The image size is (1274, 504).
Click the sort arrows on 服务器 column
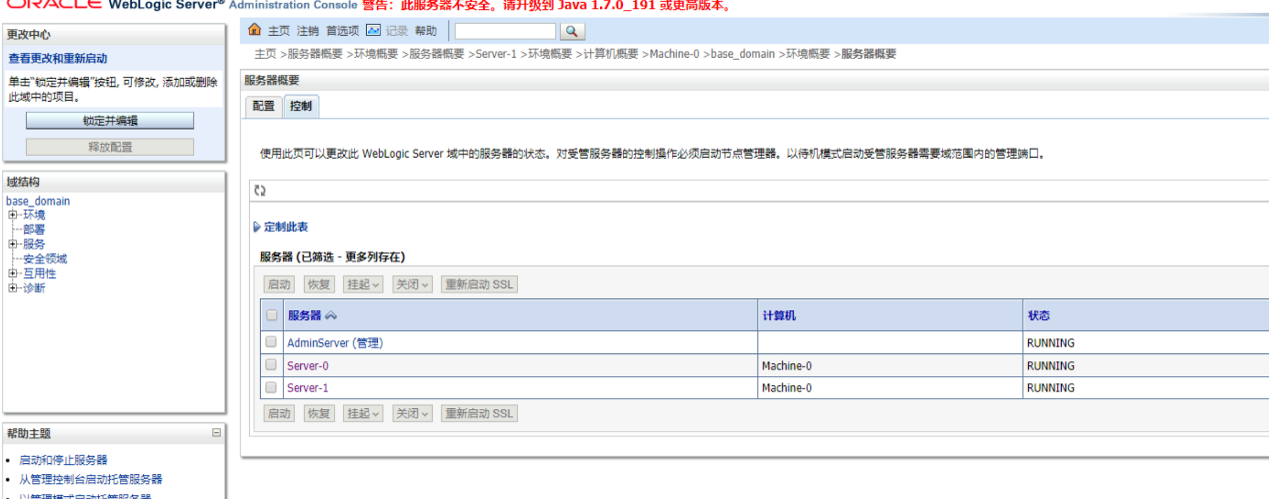point(331,316)
